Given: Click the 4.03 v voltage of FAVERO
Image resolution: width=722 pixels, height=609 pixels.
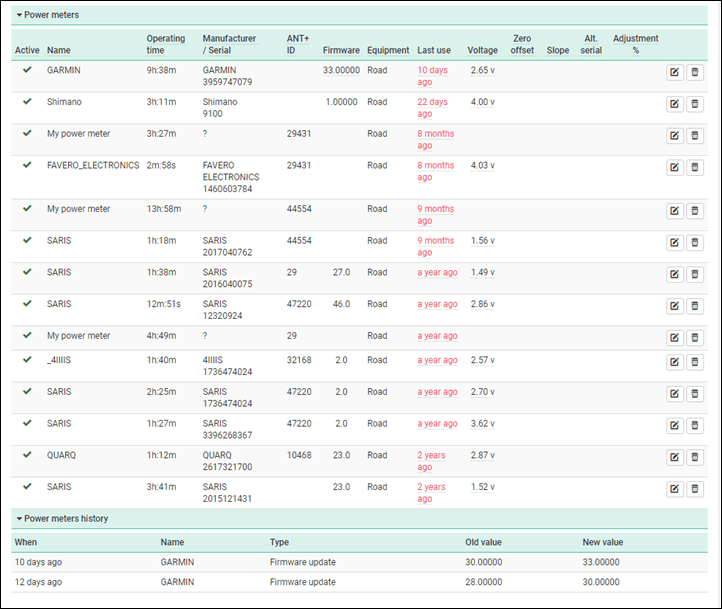Looking at the screenshot, I should click(483, 165).
